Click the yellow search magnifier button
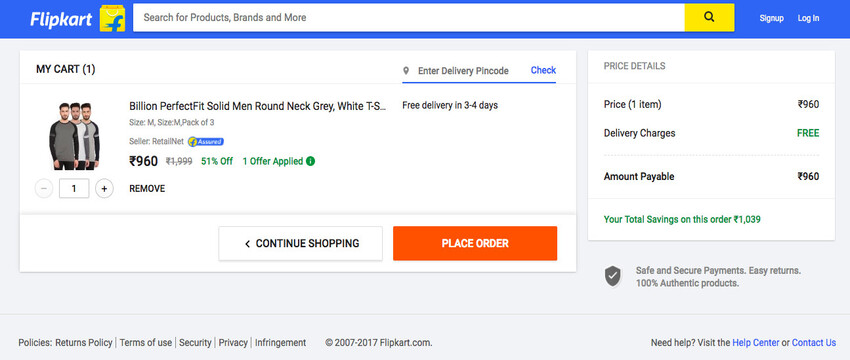Screen dimensions: 850x360 [x=709, y=17]
